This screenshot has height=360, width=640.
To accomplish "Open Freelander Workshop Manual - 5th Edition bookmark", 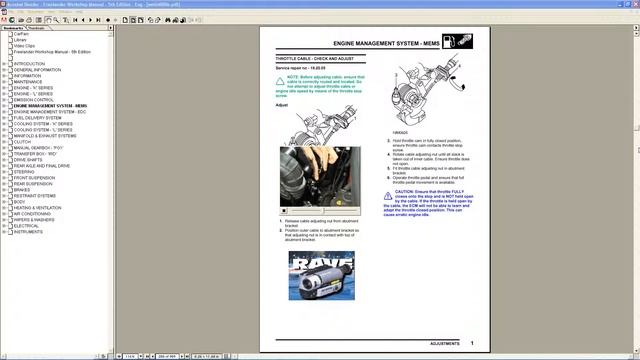I will tap(52, 52).
